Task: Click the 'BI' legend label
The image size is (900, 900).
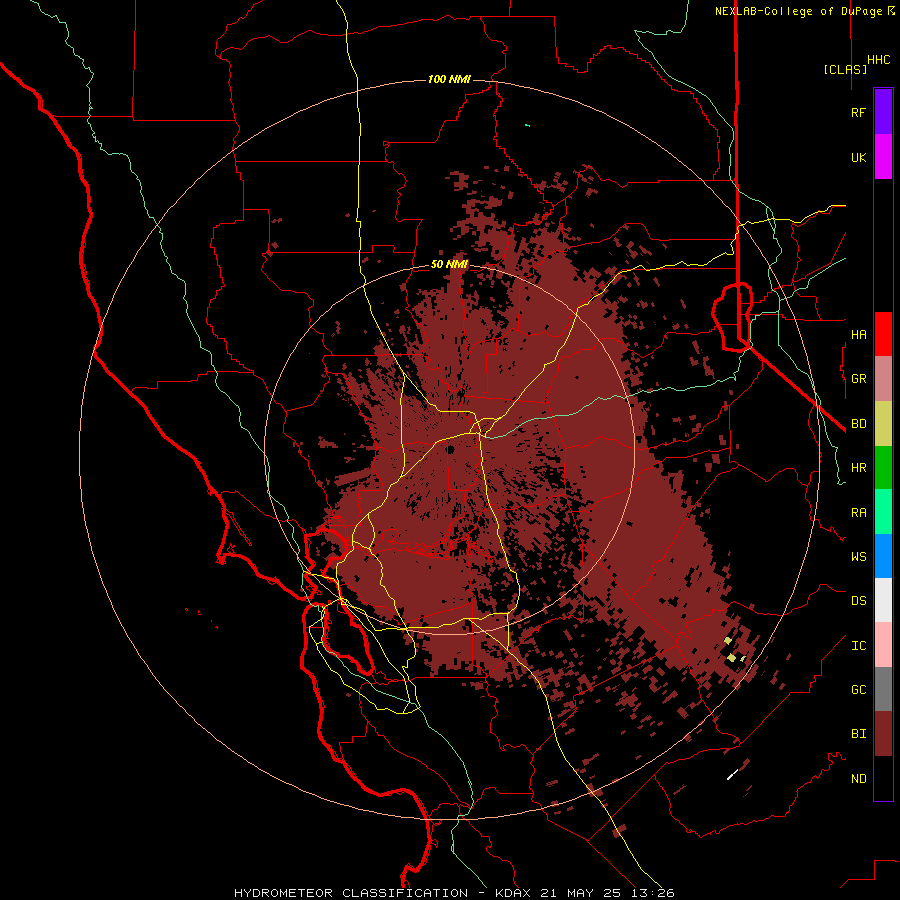Action: [x=858, y=734]
